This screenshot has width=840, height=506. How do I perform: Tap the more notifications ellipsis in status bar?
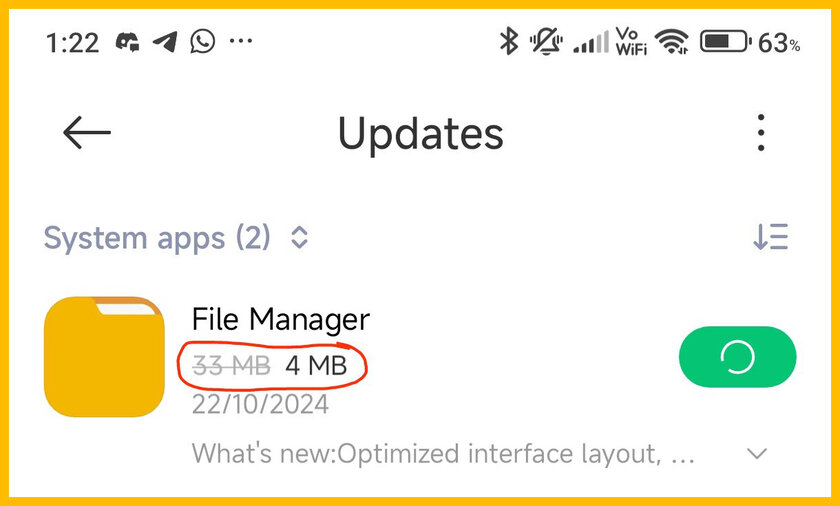pyautogui.click(x=241, y=41)
